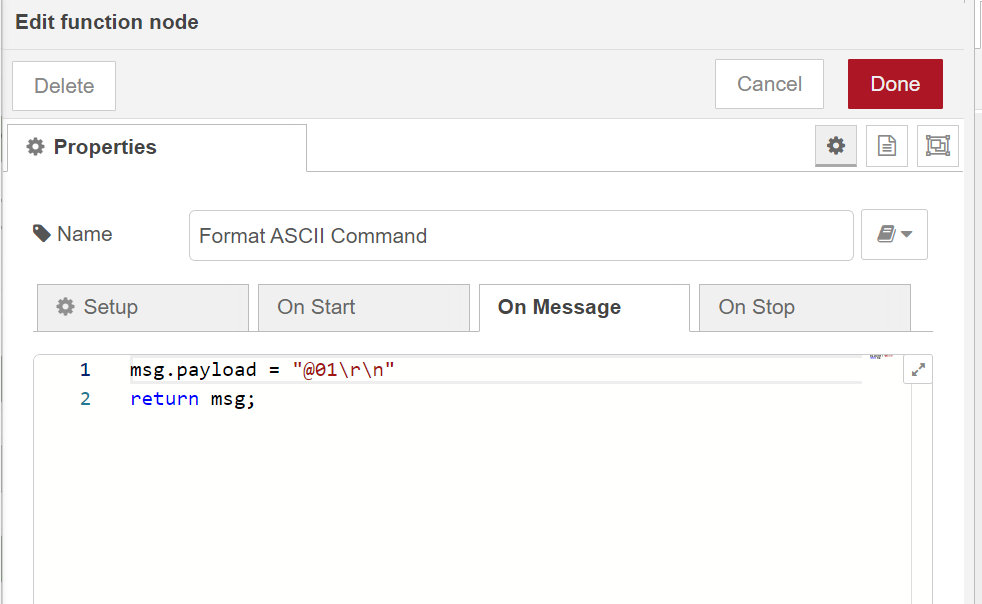
Task: Click the gear icon on Setup tab
Action: pyautogui.click(x=66, y=307)
